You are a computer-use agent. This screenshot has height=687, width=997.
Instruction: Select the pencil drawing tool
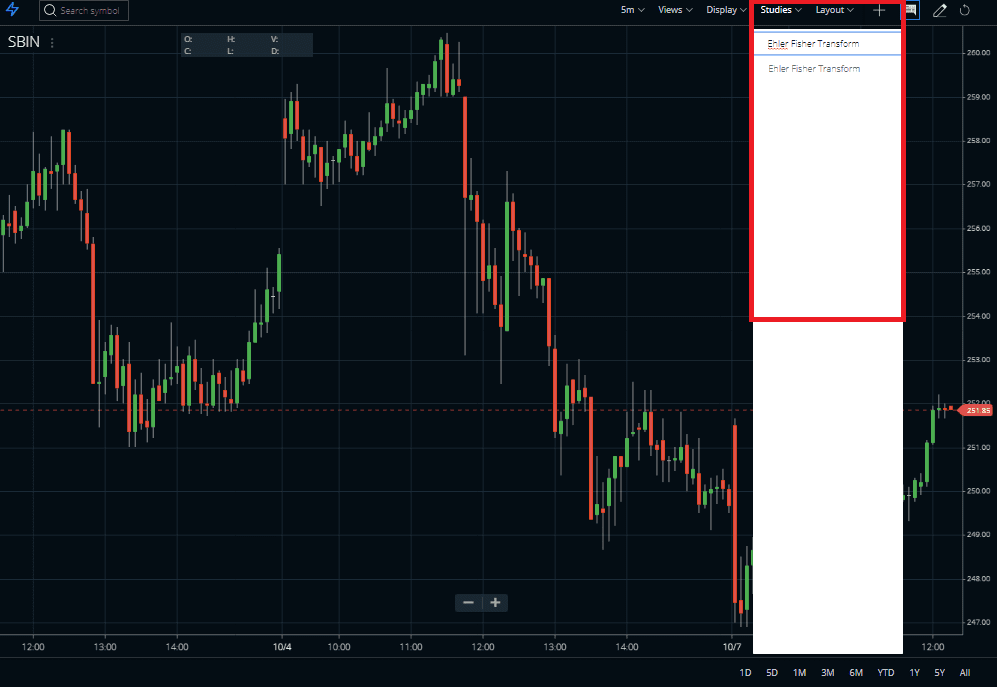tap(940, 10)
